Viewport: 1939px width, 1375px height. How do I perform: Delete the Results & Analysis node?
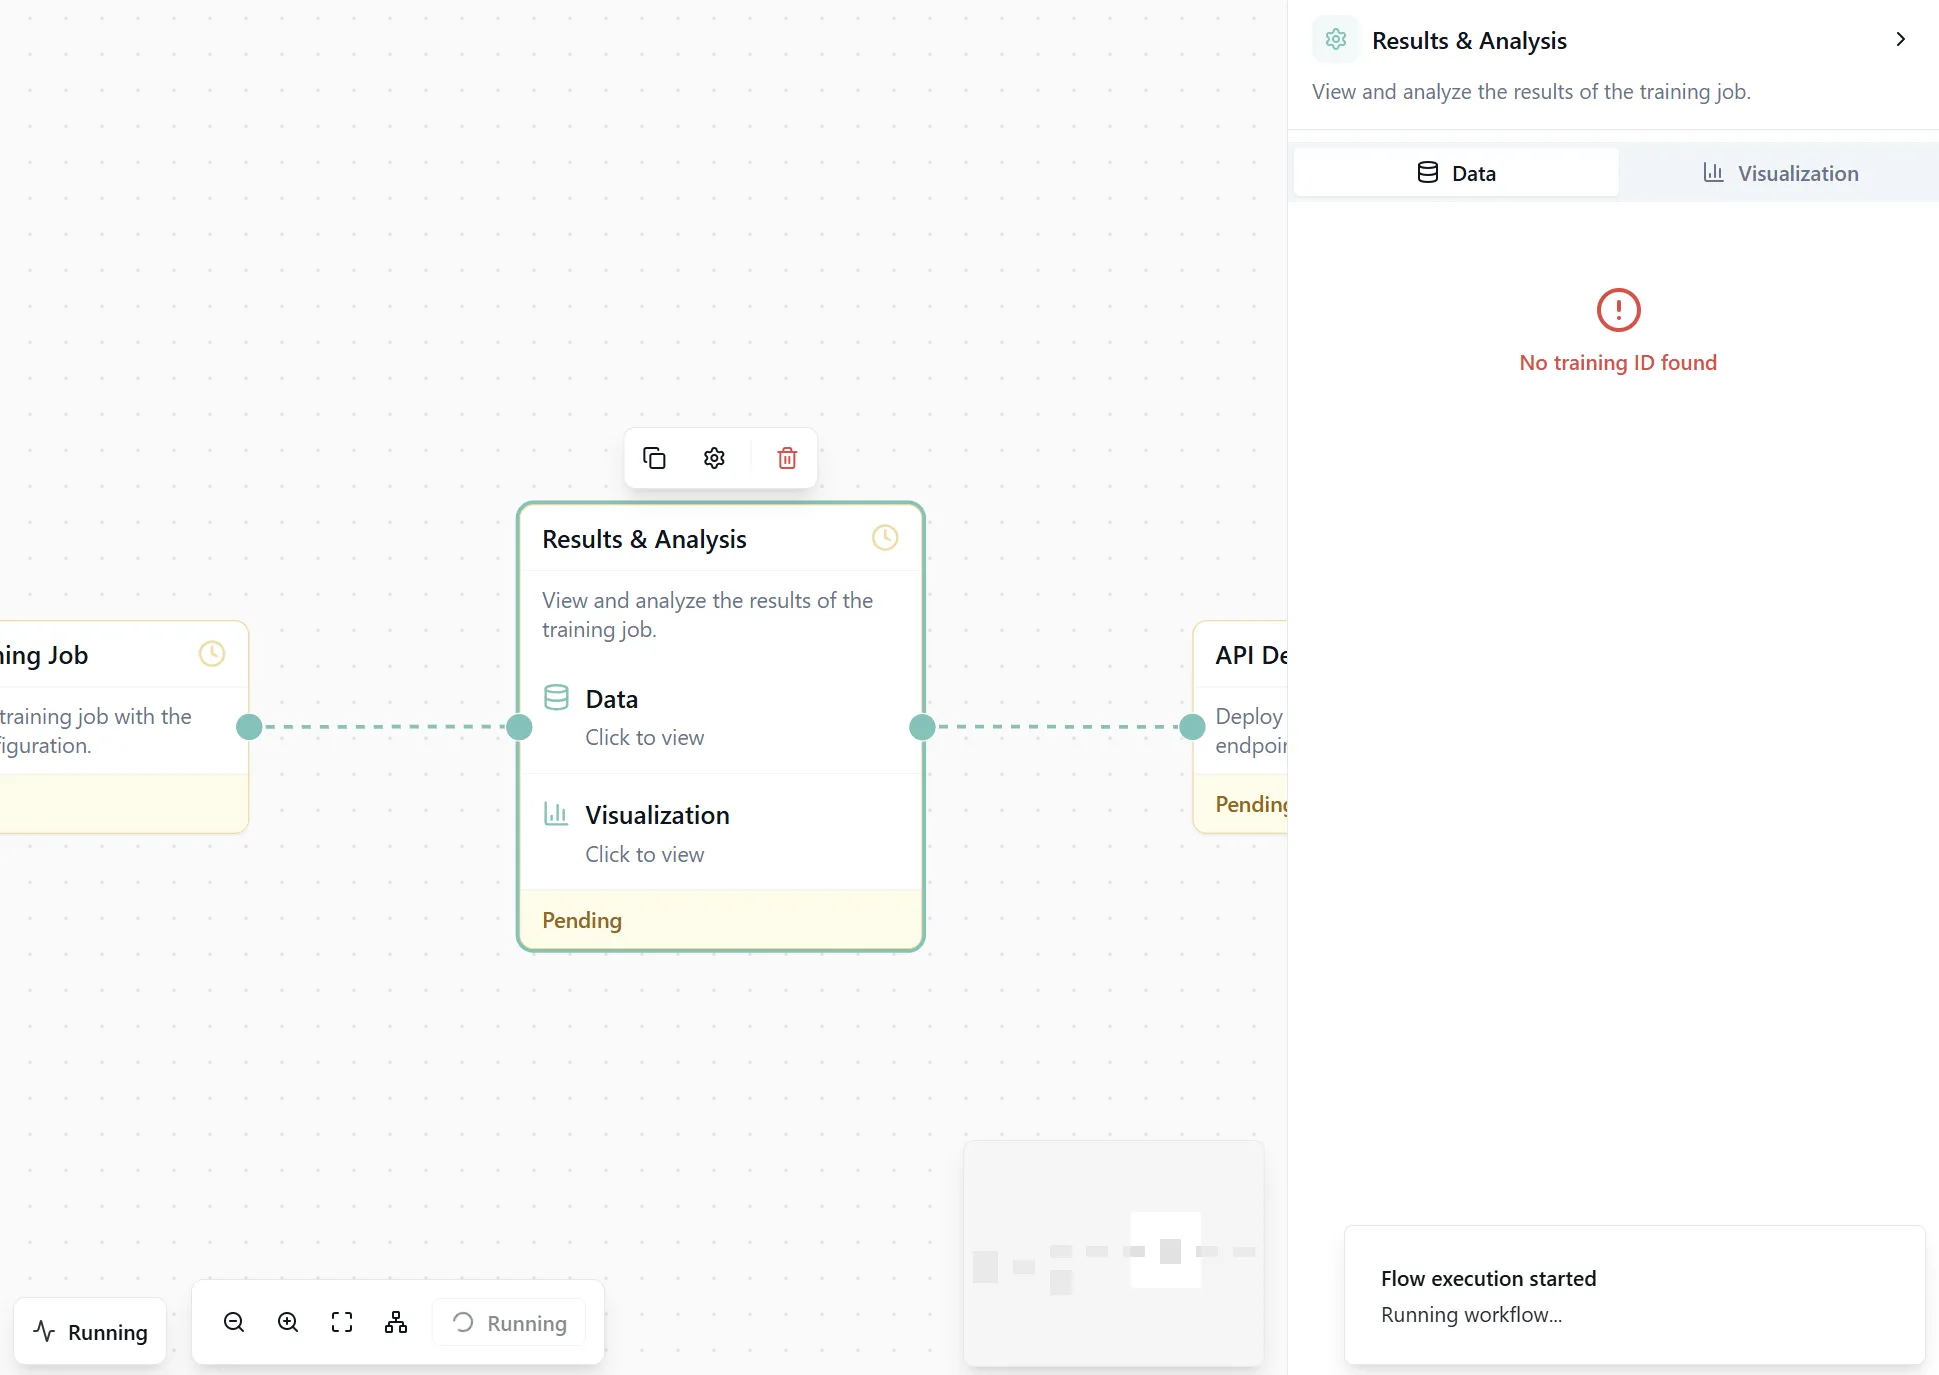point(786,458)
